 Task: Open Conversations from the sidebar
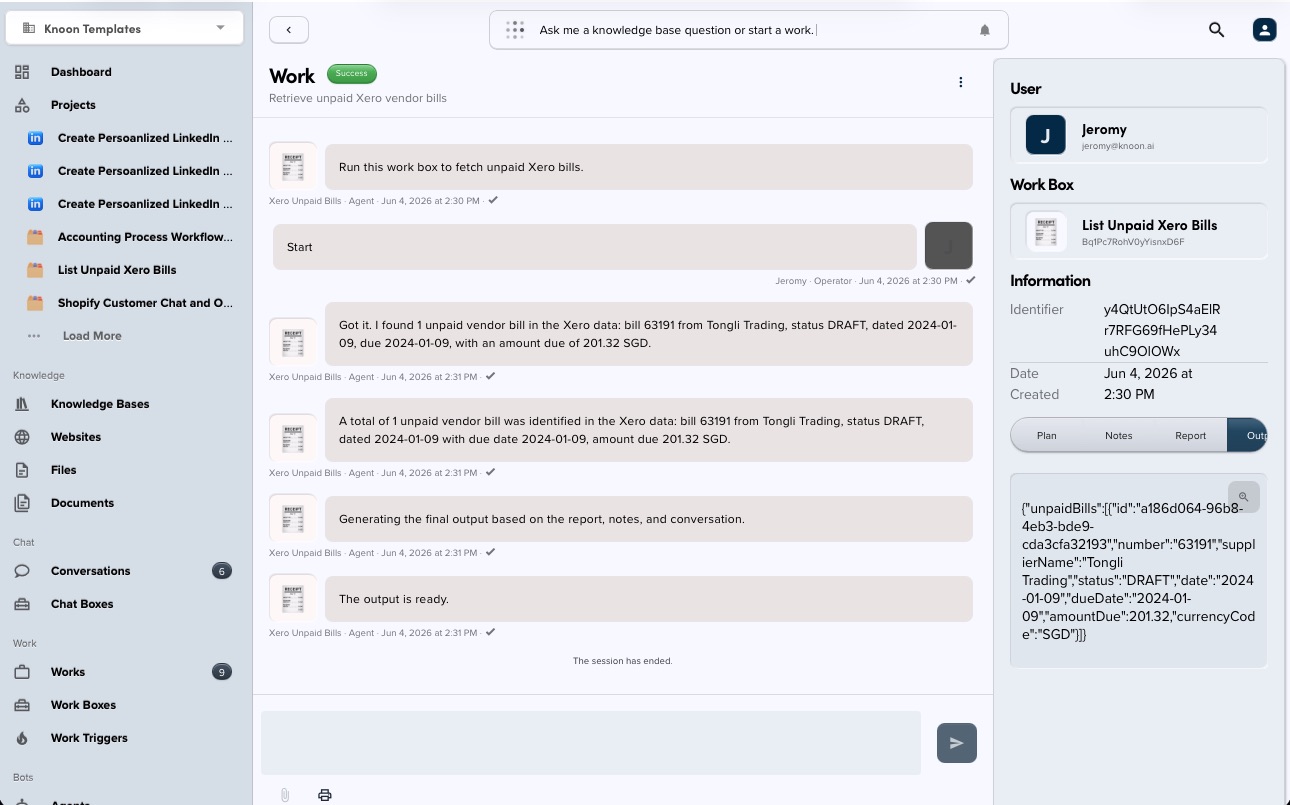[x=90, y=571]
